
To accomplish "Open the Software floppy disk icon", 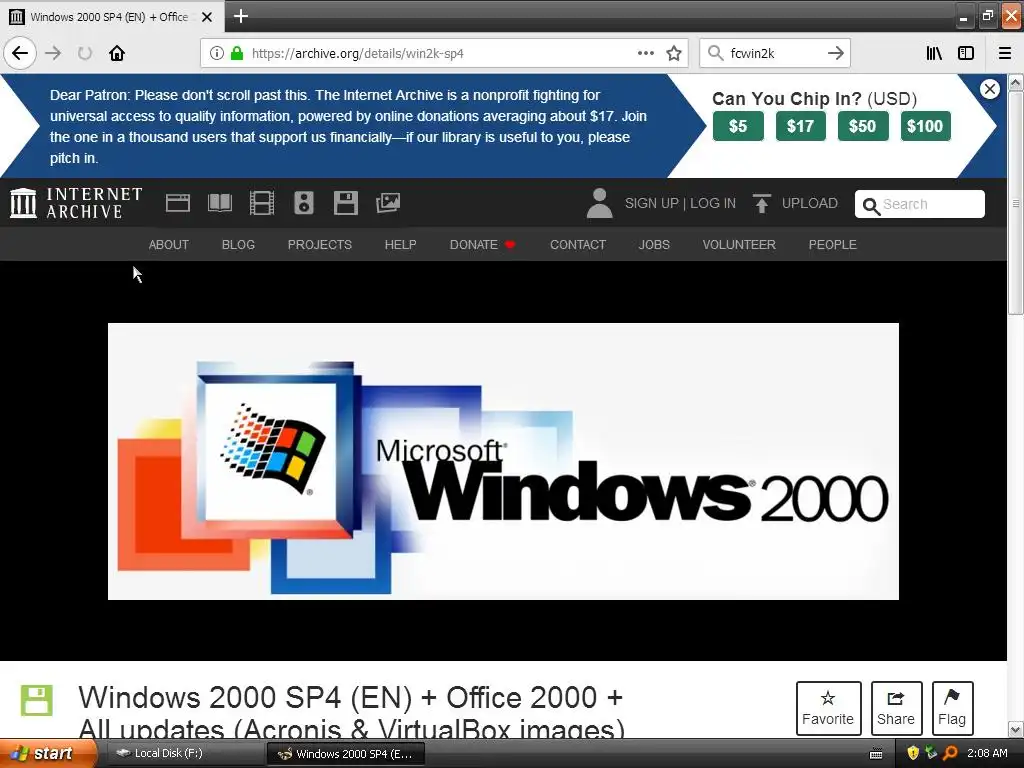I will tap(345, 203).
